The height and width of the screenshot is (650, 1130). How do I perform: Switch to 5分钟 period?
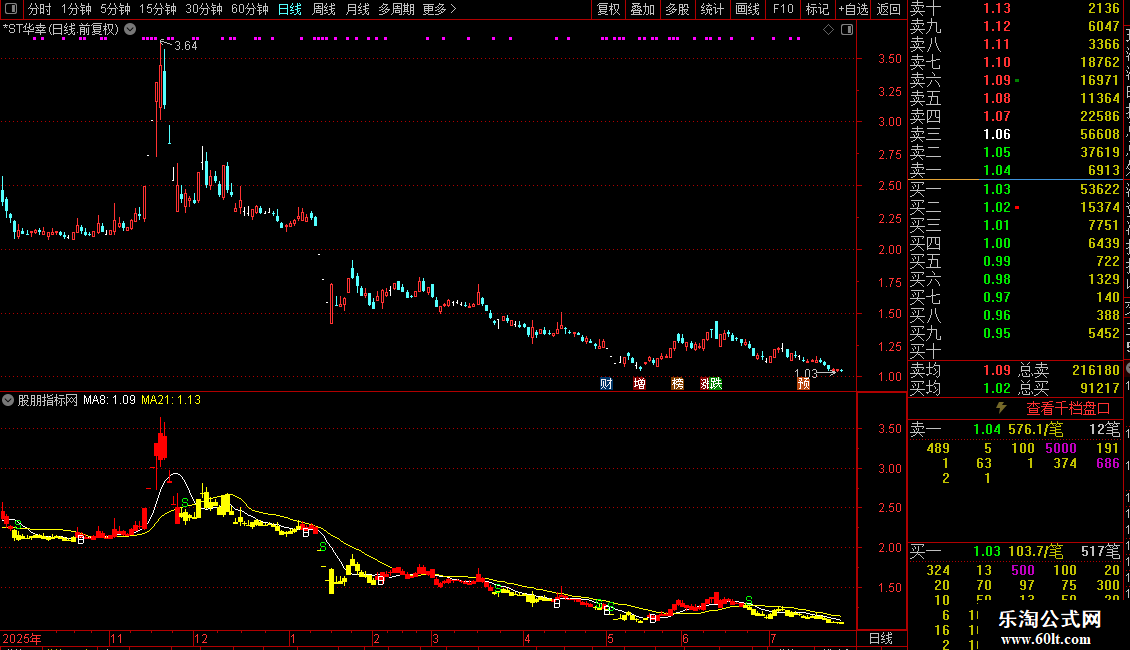(115, 9)
